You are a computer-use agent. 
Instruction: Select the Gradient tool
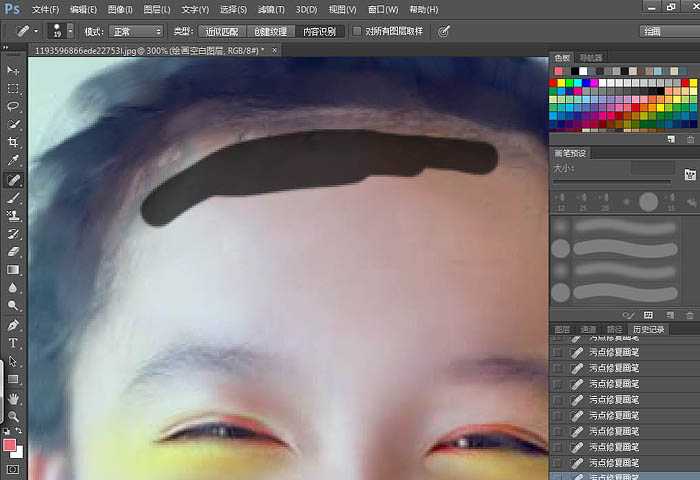click(x=13, y=270)
